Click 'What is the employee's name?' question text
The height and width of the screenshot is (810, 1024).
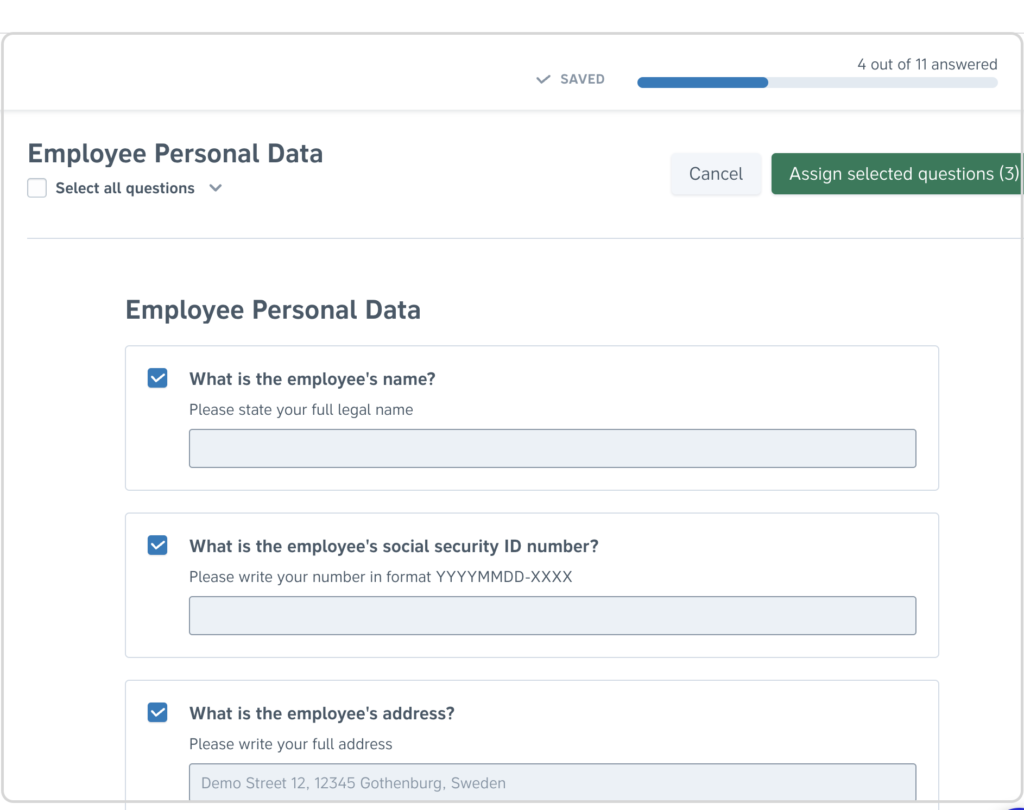pyautogui.click(x=312, y=379)
